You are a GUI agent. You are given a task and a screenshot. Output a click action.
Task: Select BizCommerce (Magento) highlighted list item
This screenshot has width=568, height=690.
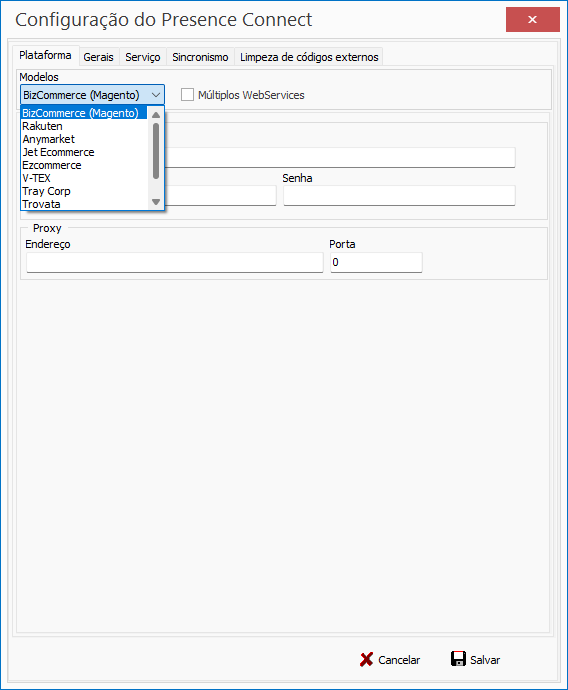[x=84, y=113]
